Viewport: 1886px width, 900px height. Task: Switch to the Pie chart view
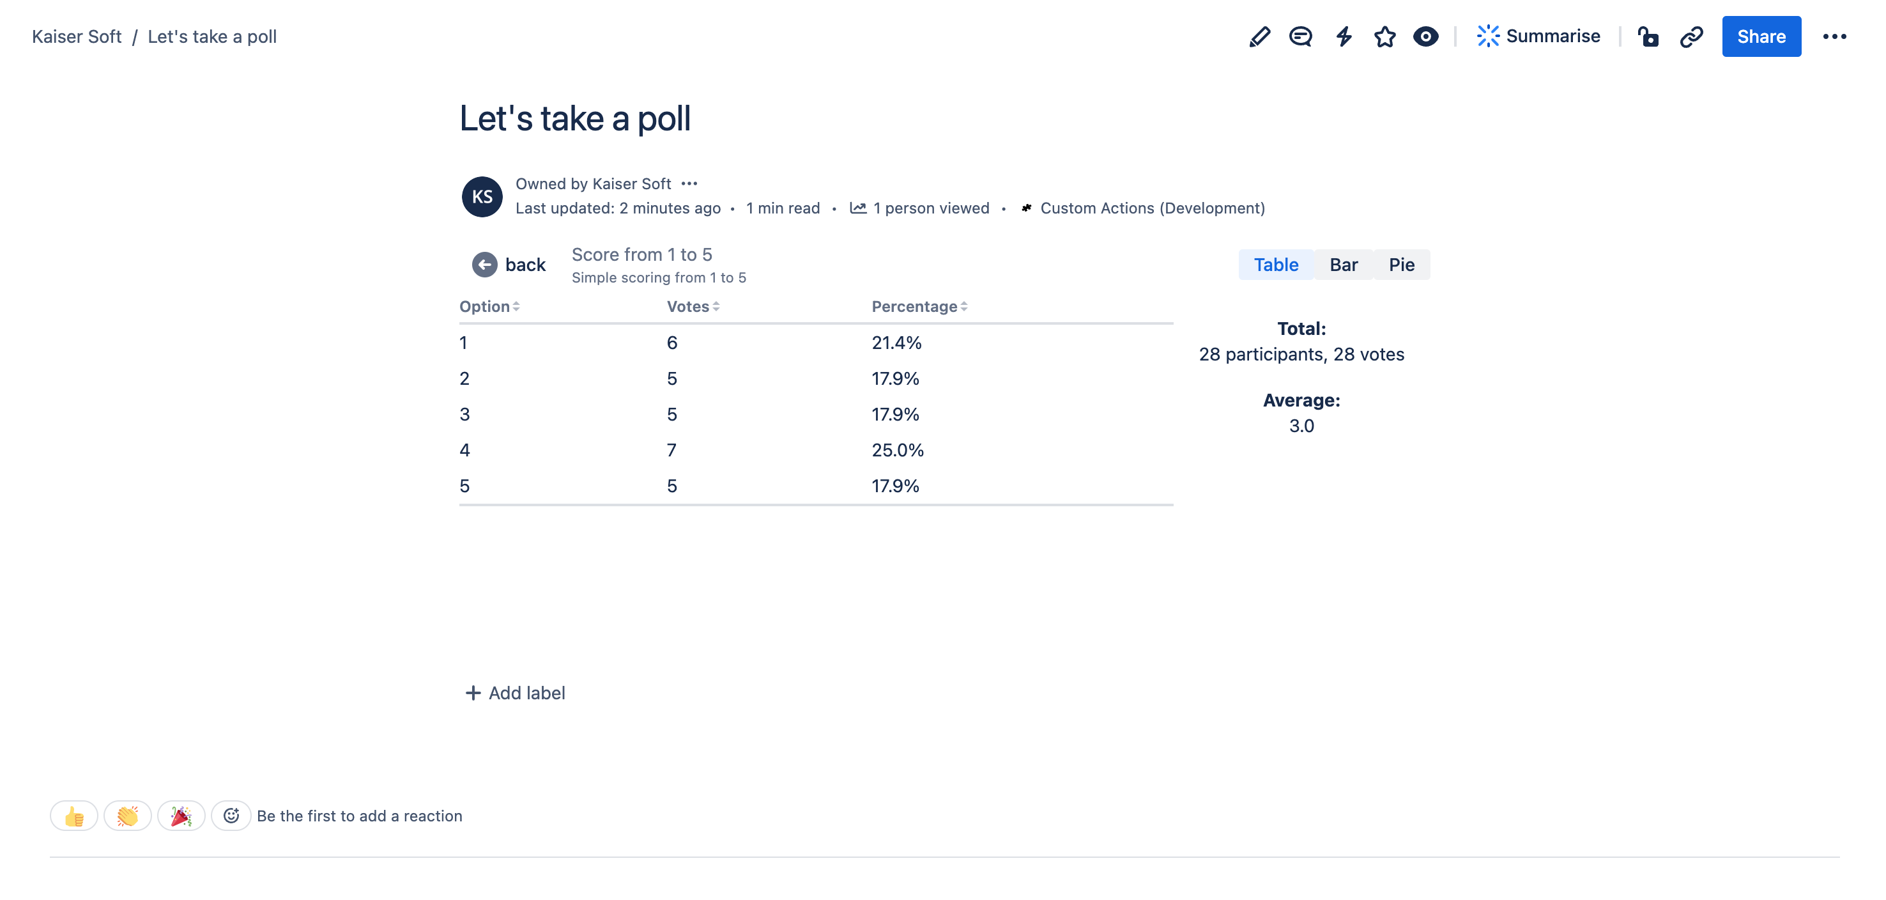[1401, 265]
